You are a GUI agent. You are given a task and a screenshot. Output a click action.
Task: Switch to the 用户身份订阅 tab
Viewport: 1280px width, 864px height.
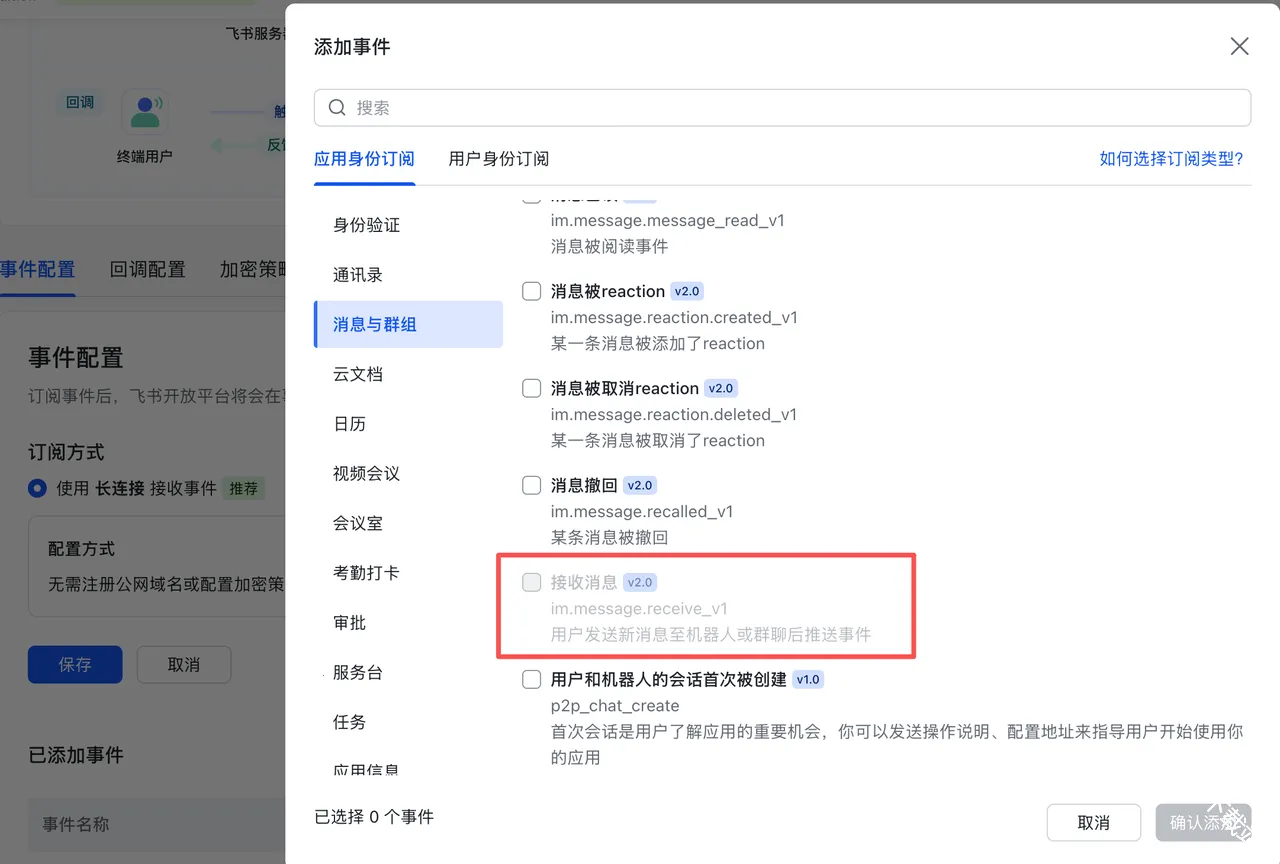[498, 158]
